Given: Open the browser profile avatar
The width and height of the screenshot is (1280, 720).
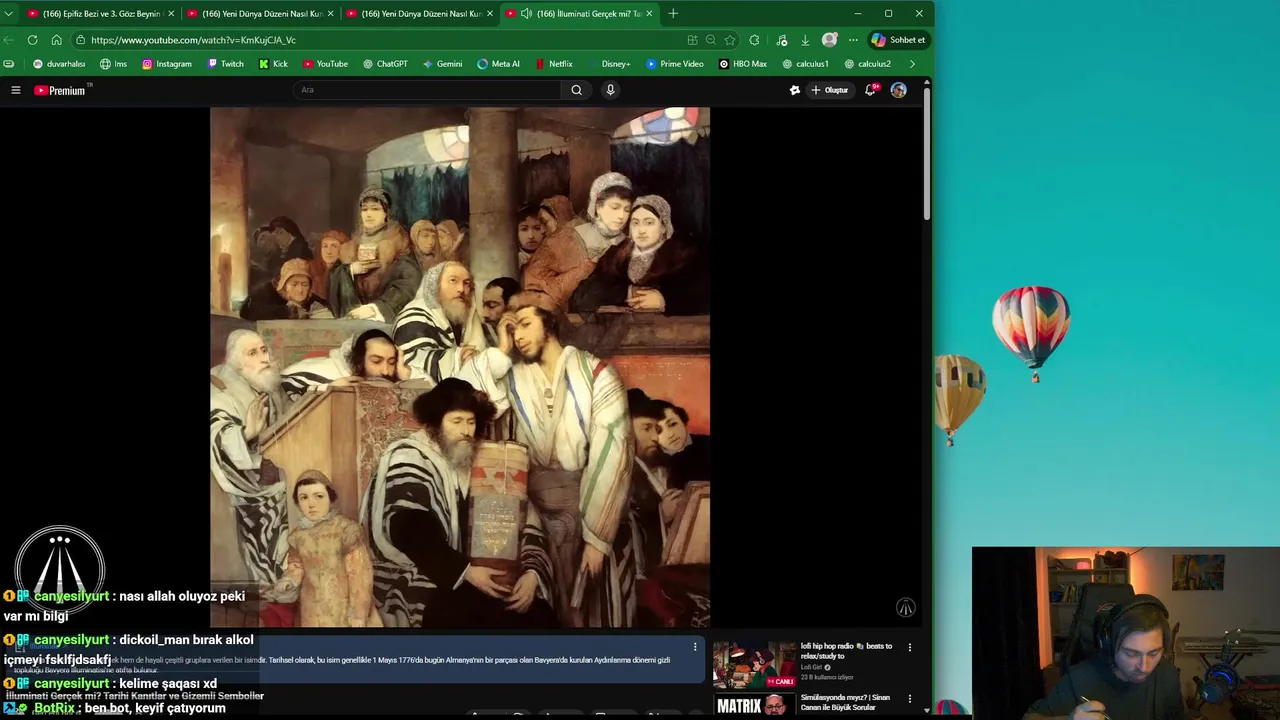Looking at the screenshot, I should tap(829, 40).
